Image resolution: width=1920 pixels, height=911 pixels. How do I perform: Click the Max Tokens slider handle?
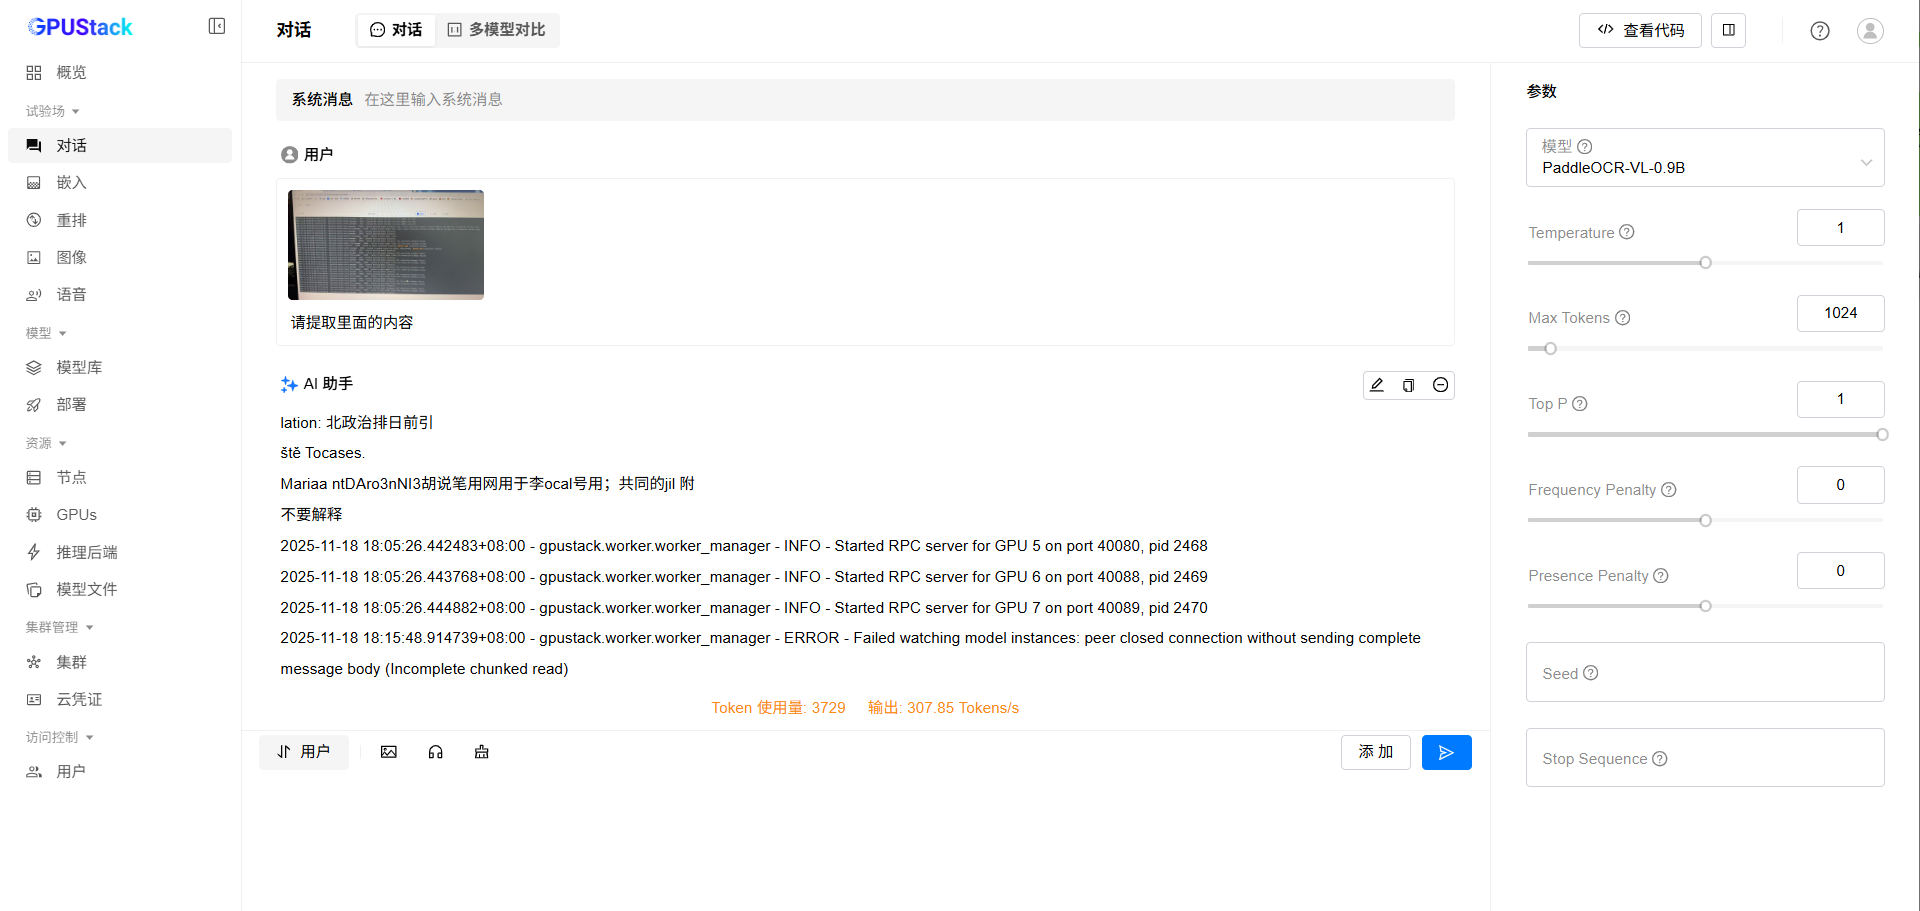(1551, 349)
